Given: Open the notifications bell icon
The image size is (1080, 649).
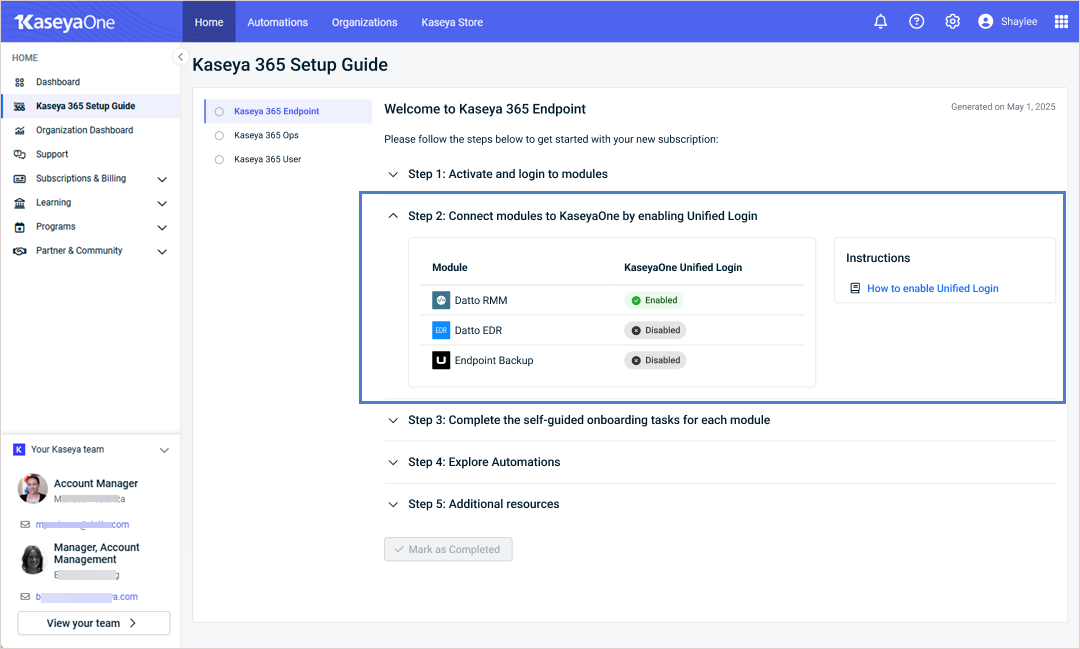Looking at the screenshot, I should [880, 22].
